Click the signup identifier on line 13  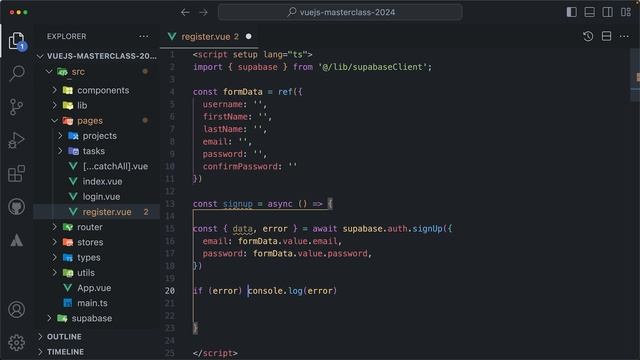tap(238, 204)
